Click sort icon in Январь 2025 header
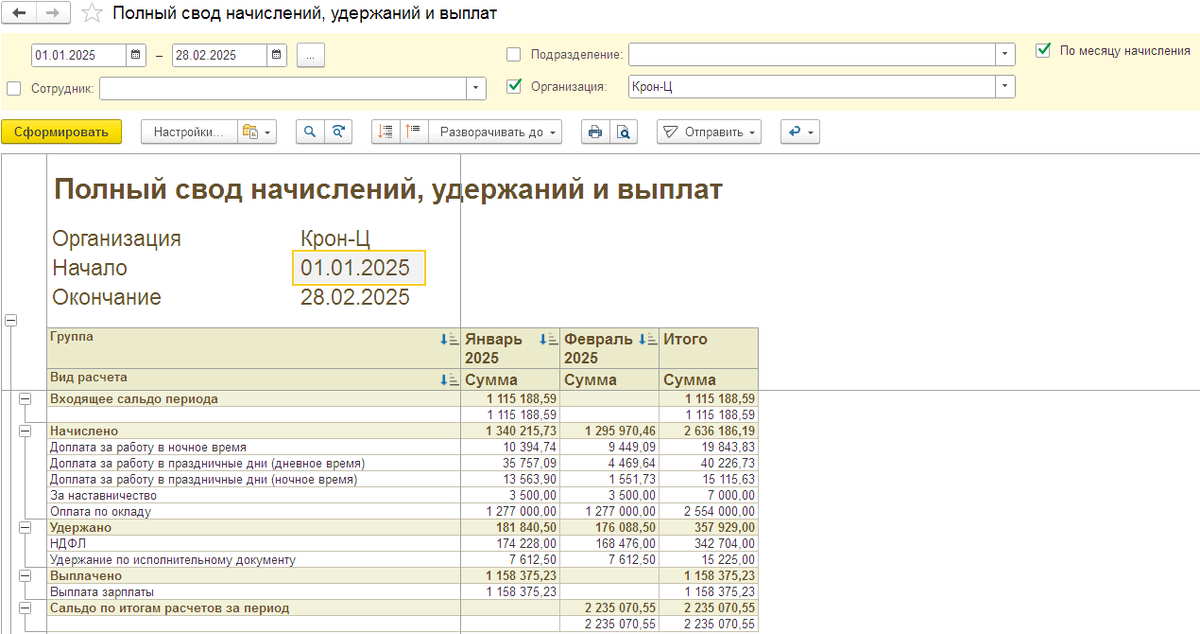The width and height of the screenshot is (1200, 634). tap(548, 340)
